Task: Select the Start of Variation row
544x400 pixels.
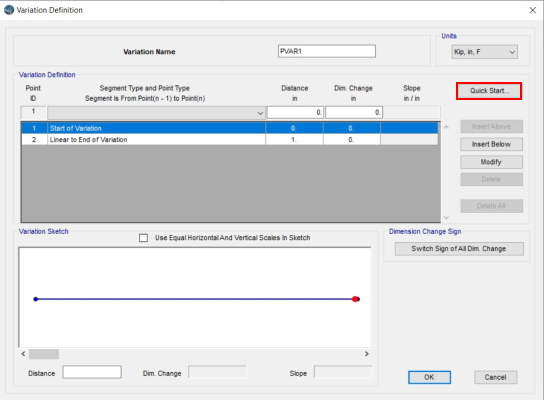Action: 230,128
